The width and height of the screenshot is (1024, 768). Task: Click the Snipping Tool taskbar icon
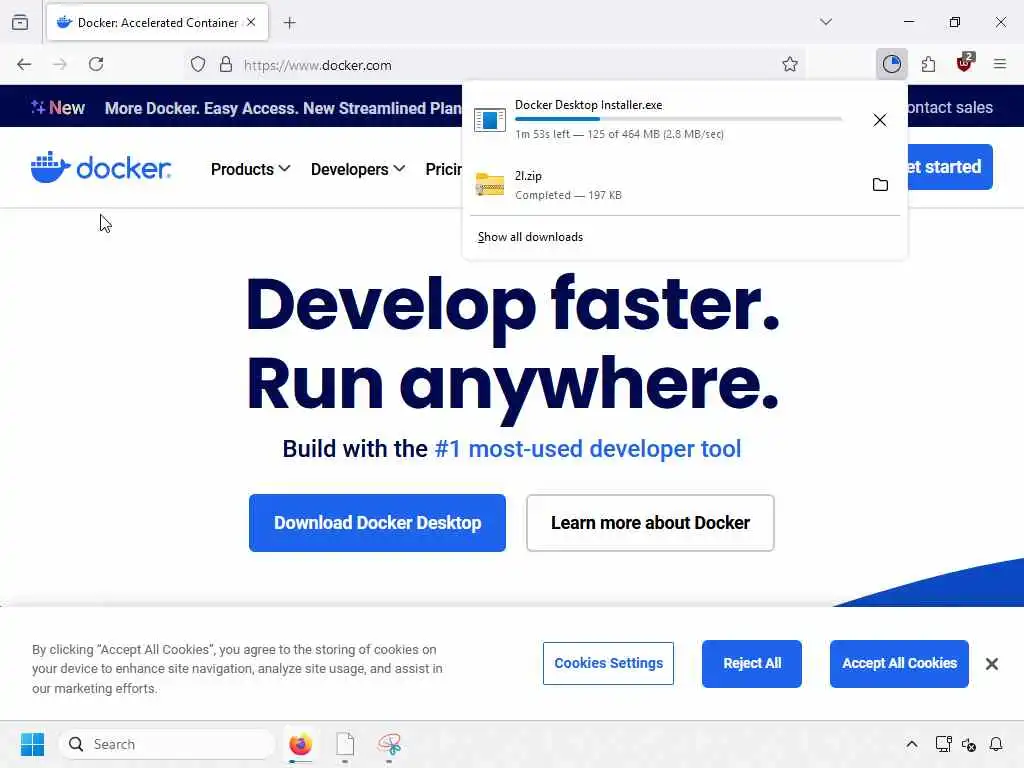pyautogui.click(x=389, y=744)
